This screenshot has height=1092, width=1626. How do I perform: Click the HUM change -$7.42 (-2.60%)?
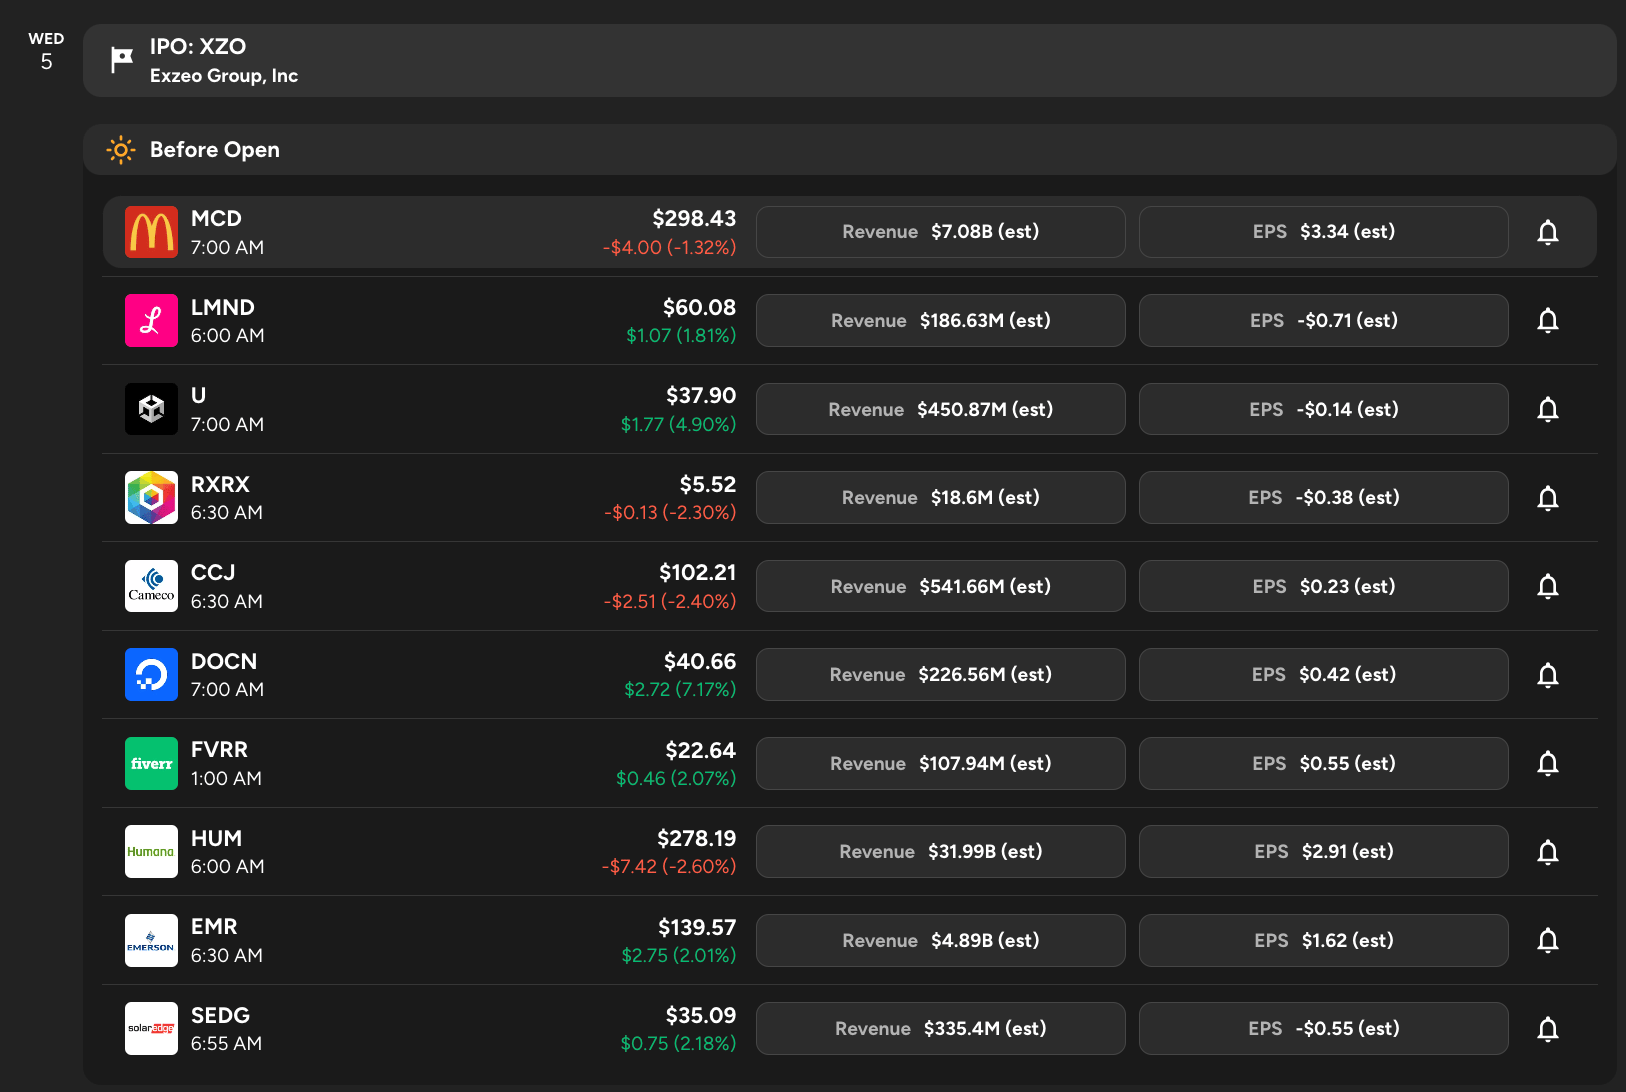point(669,866)
